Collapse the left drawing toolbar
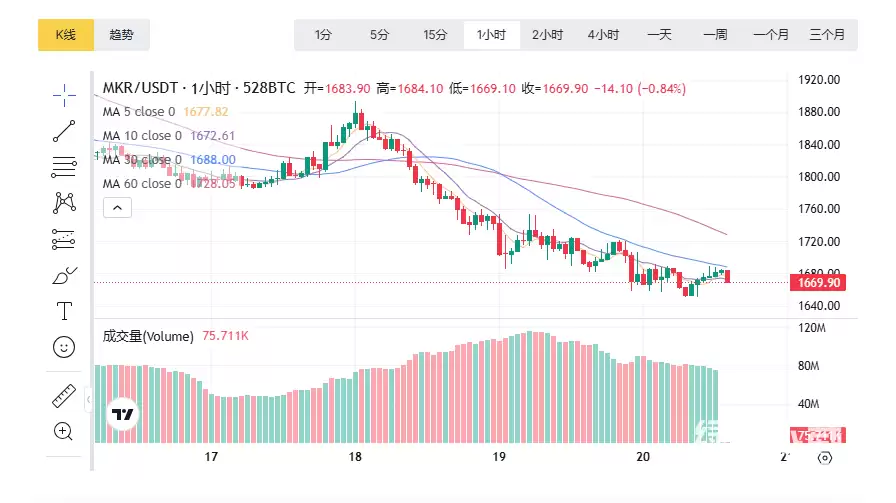Screen dimensions: 896x503 pyautogui.click(x=88, y=400)
